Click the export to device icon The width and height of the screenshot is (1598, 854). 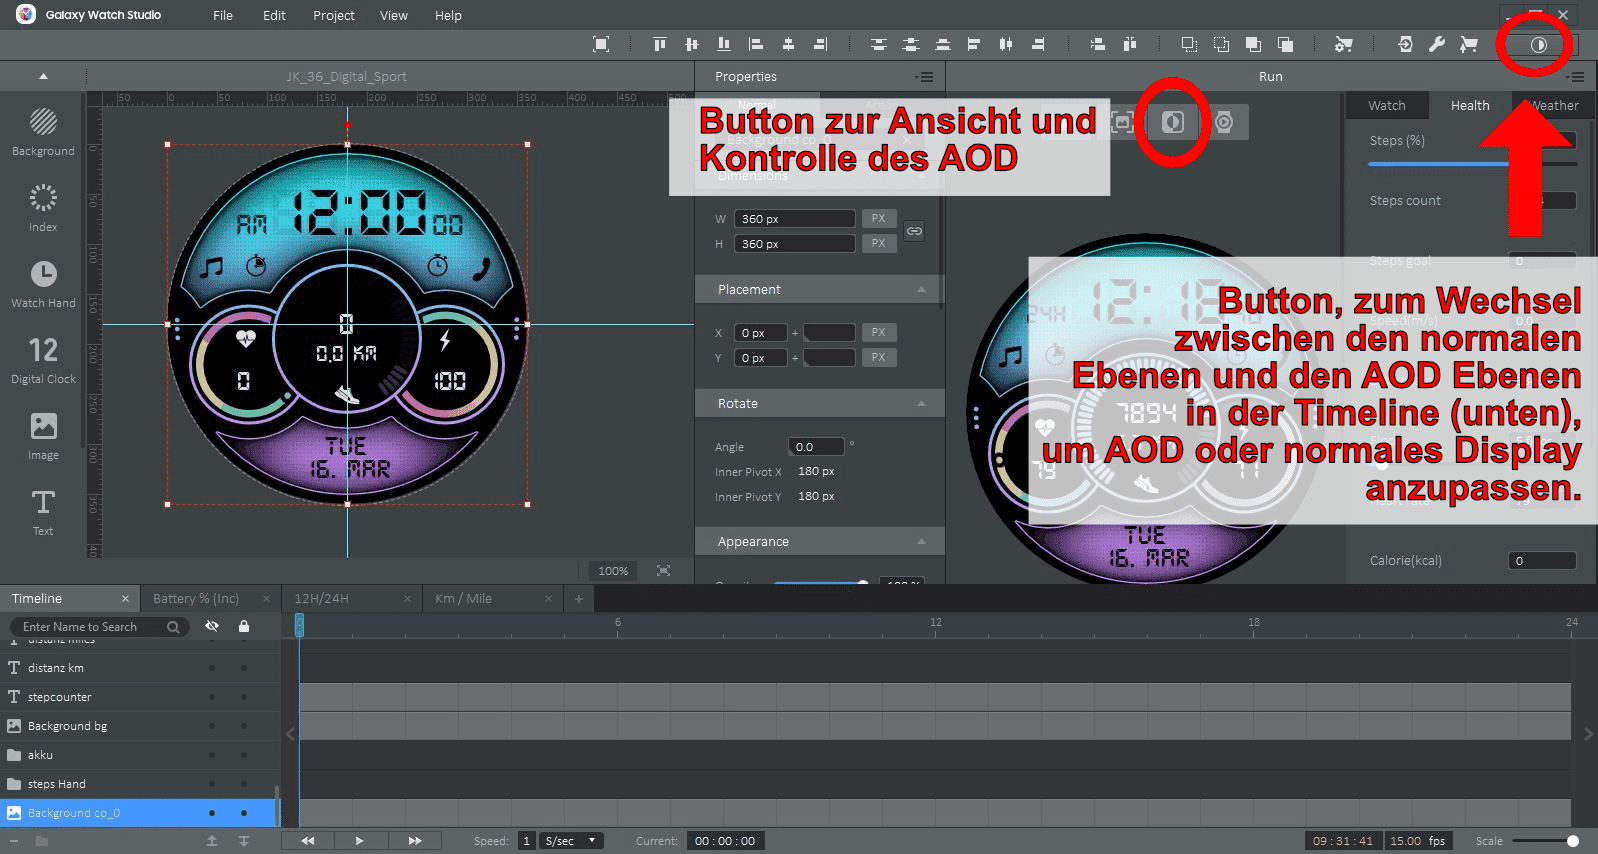[1405, 44]
